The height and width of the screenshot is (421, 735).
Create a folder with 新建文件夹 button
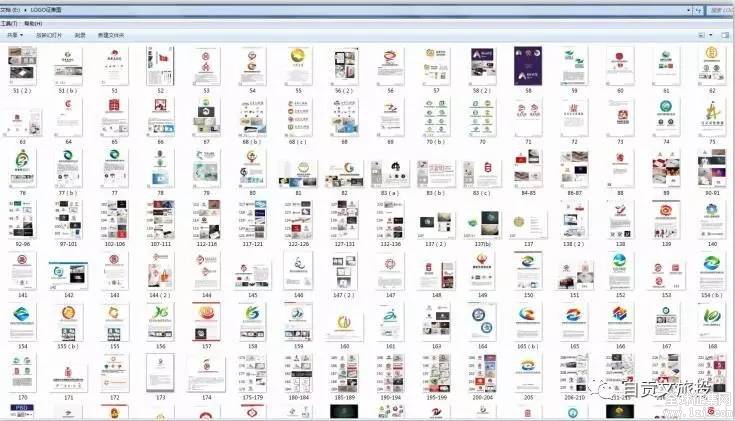coord(111,35)
